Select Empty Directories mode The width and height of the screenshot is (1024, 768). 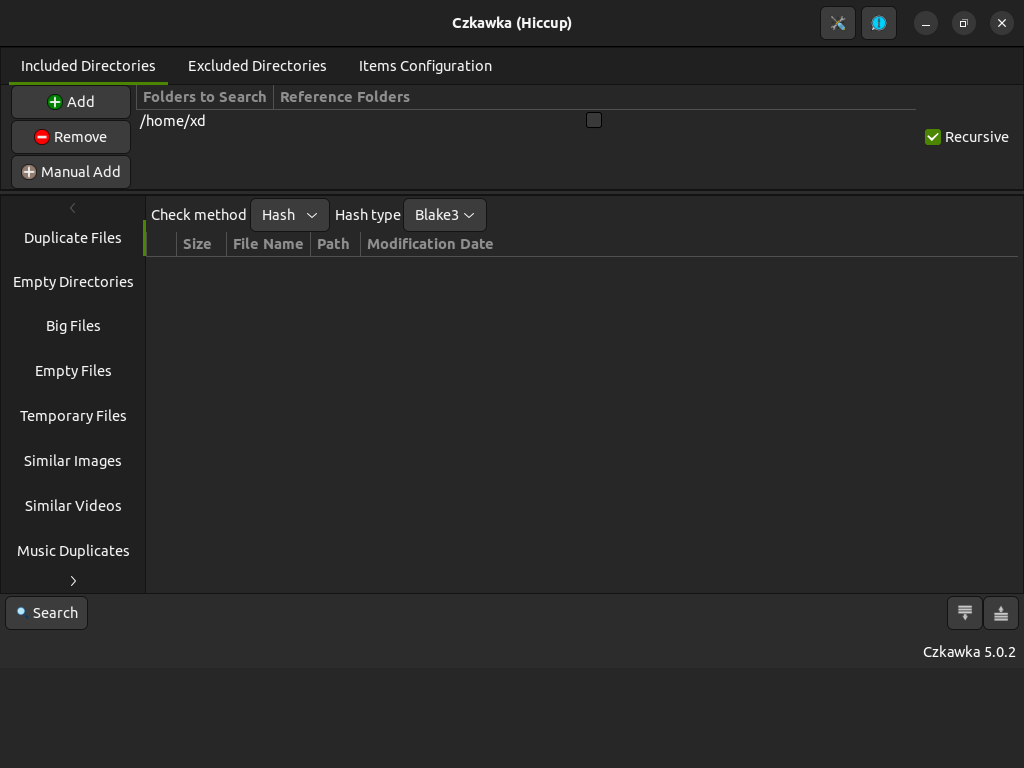[x=72, y=281]
